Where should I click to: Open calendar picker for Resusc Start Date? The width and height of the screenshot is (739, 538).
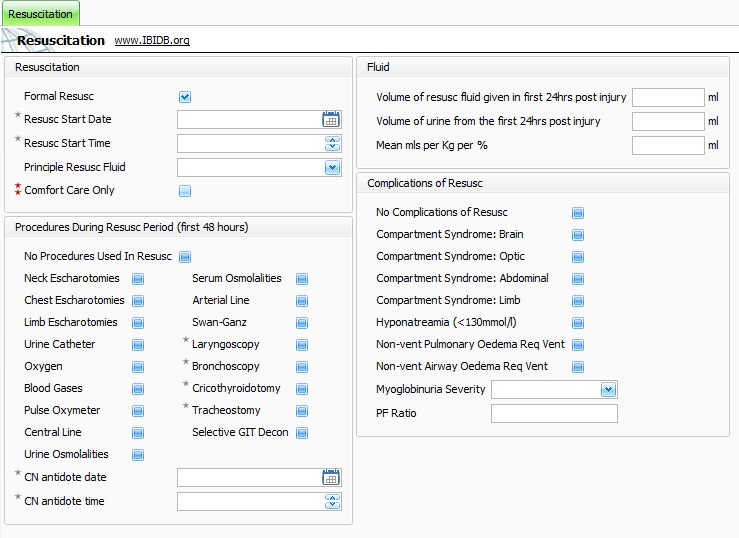point(331,120)
